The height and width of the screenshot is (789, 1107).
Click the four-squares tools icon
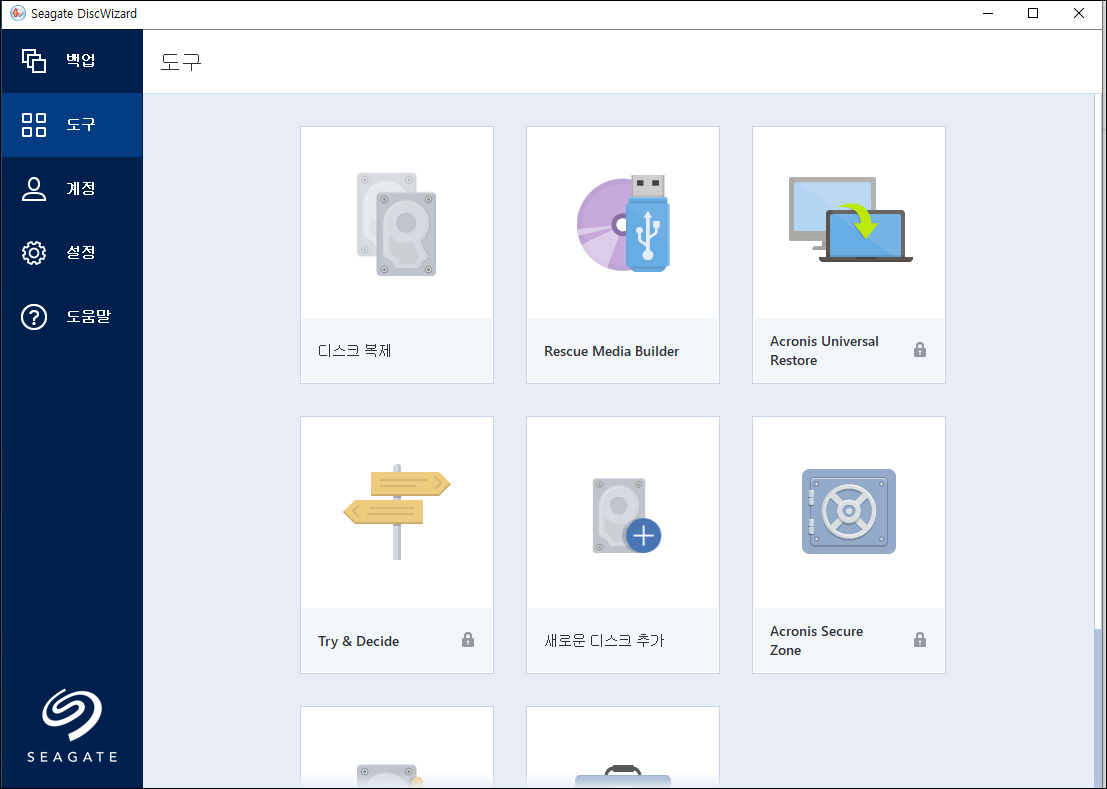[34, 125]
